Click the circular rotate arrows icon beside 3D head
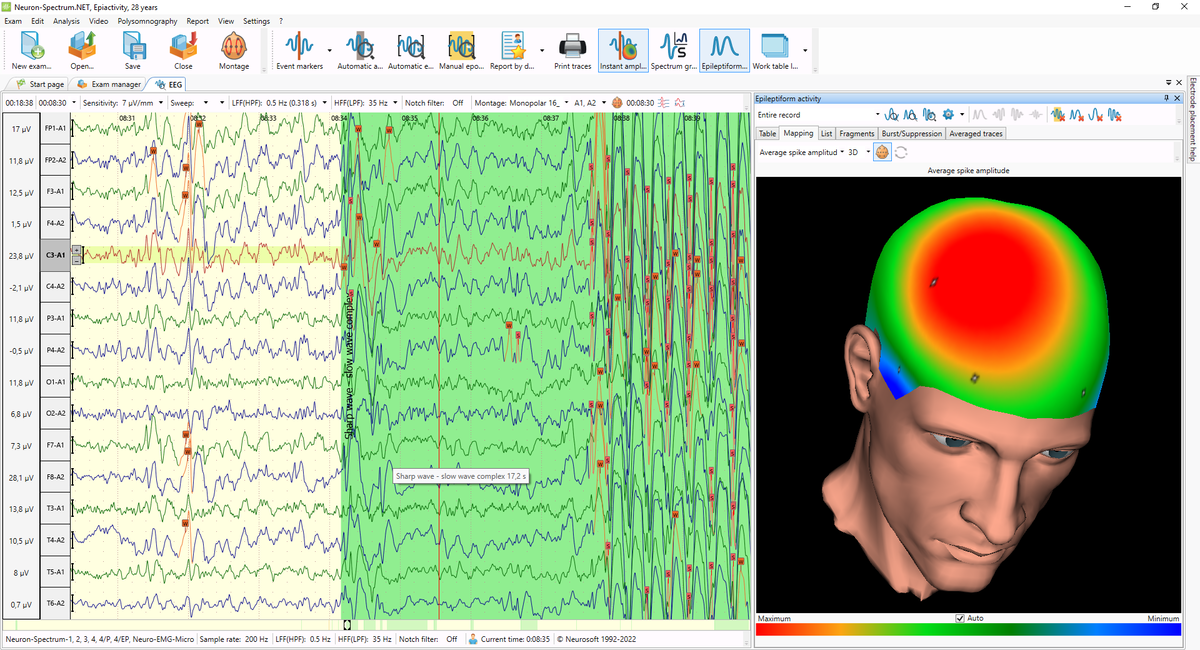Screen dimensions: 1200x650 901,152
